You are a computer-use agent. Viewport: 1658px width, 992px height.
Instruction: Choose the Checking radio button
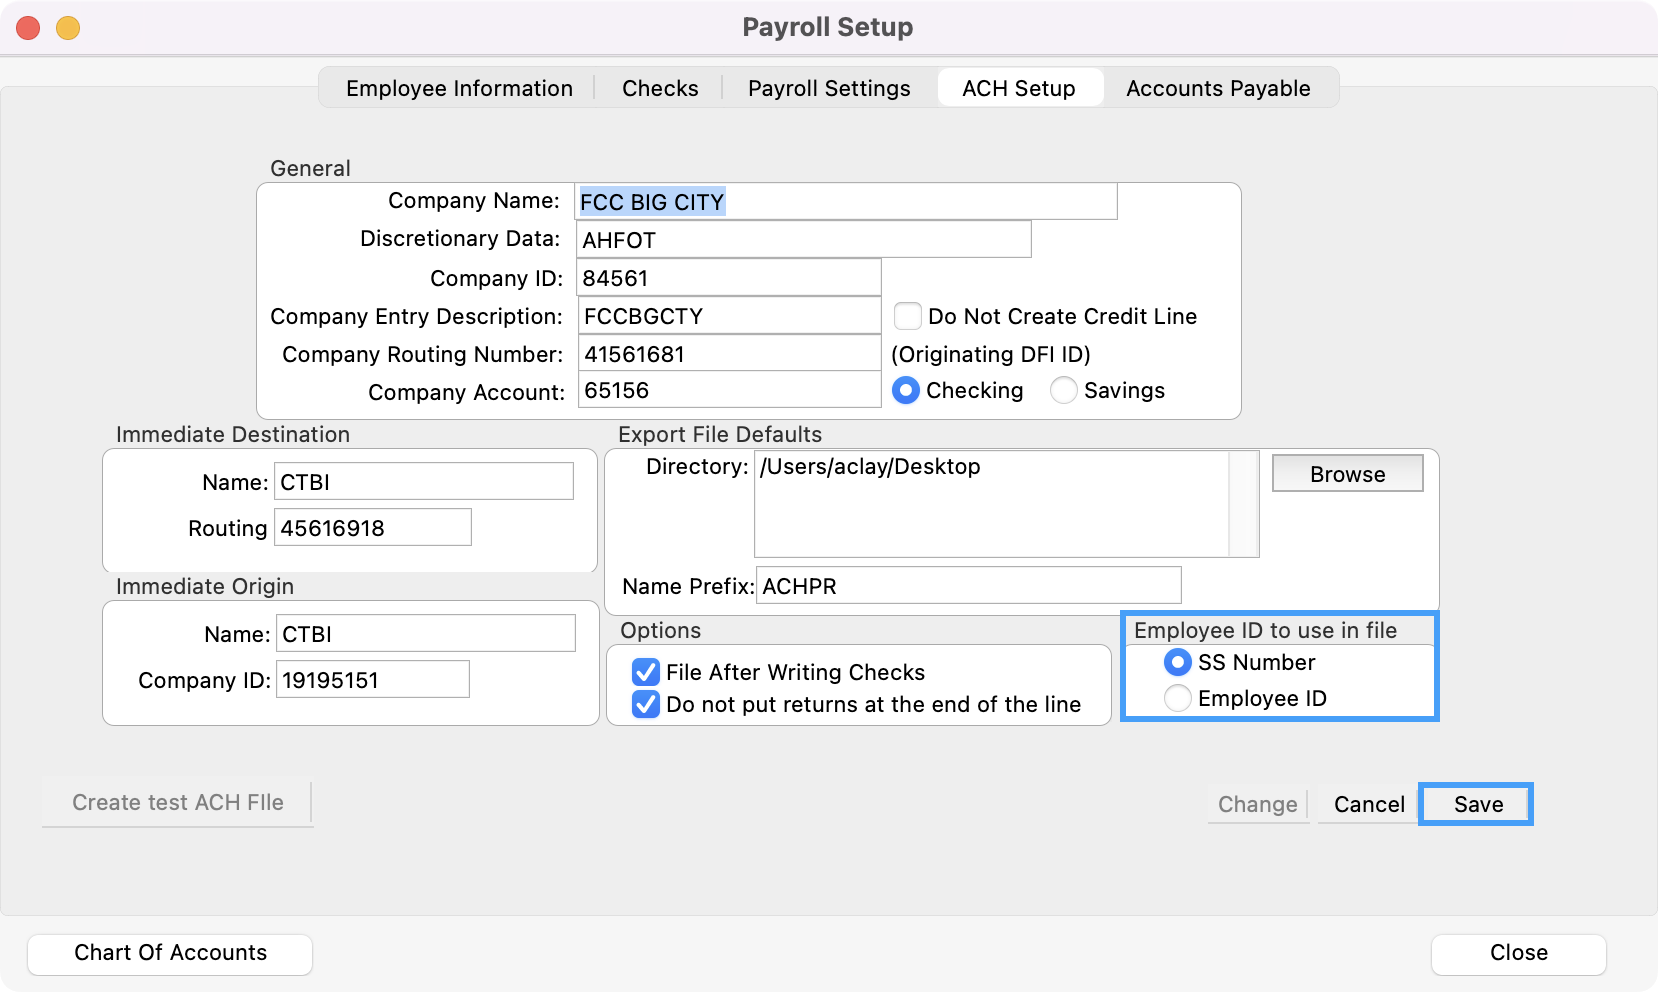click(906, 390)
